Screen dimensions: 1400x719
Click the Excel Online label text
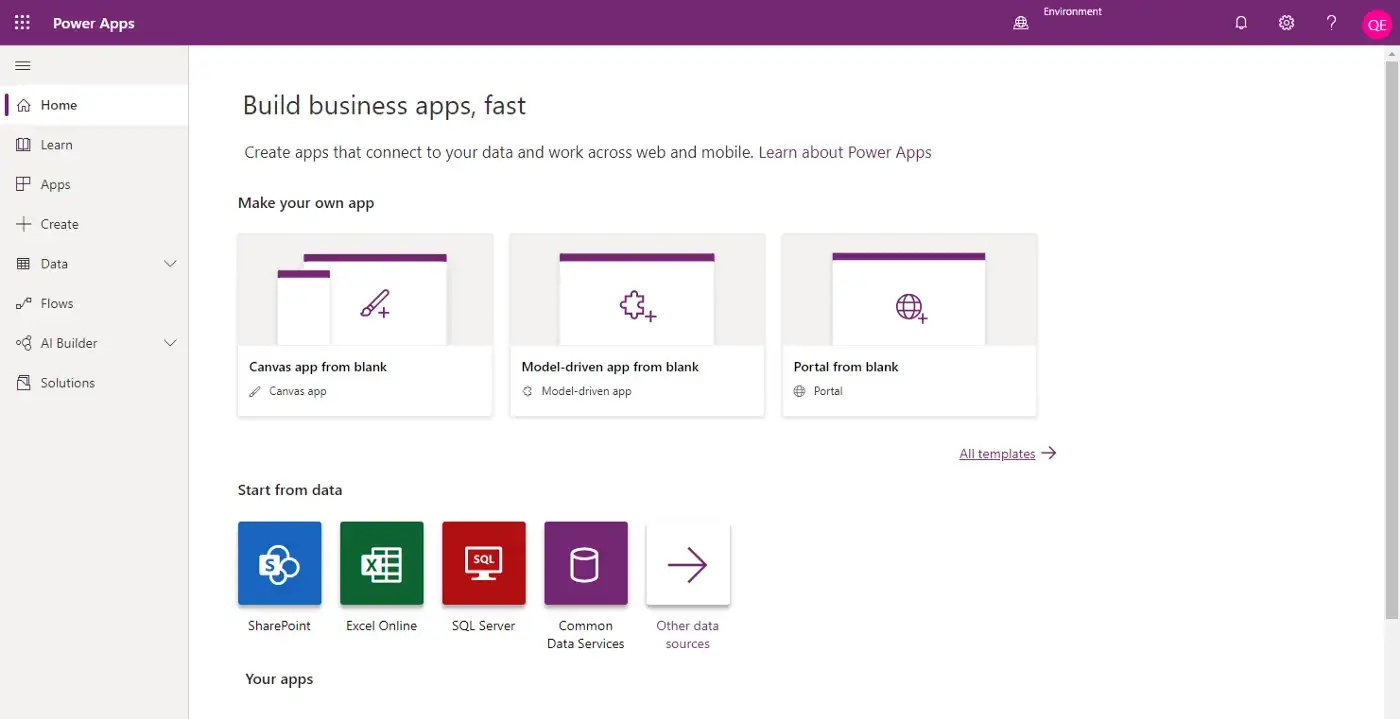[382, 626]
